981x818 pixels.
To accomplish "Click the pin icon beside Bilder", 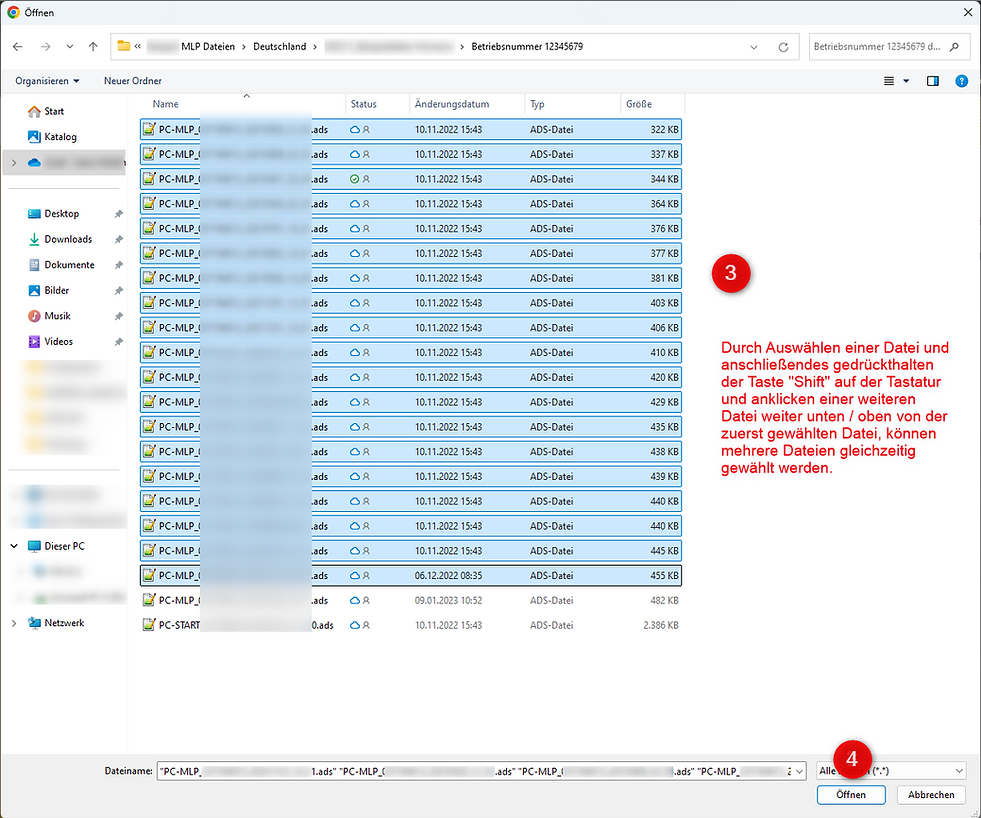I will (x=118, y=291).
